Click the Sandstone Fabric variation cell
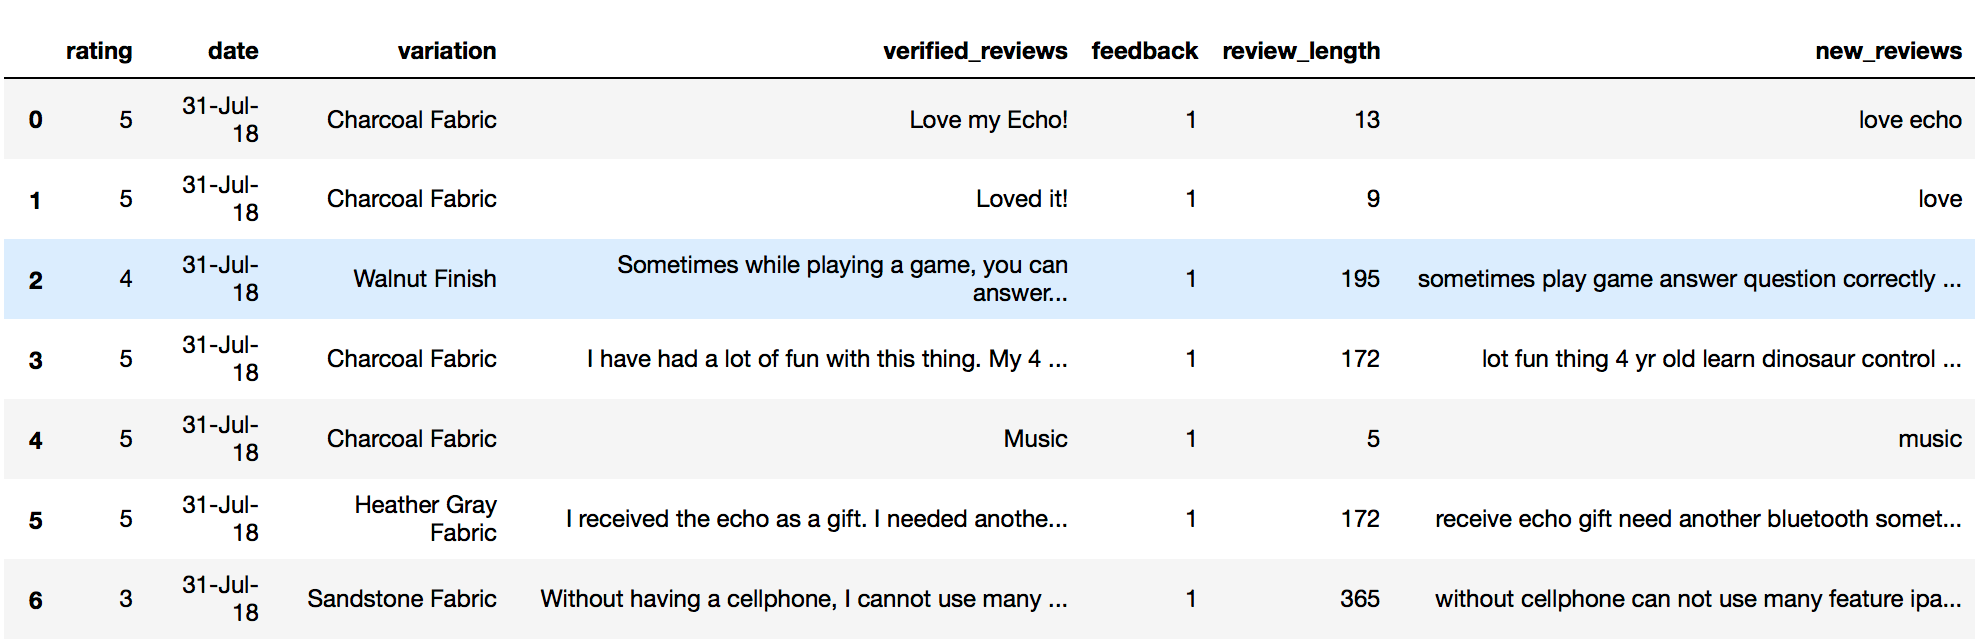 point(401,599)
